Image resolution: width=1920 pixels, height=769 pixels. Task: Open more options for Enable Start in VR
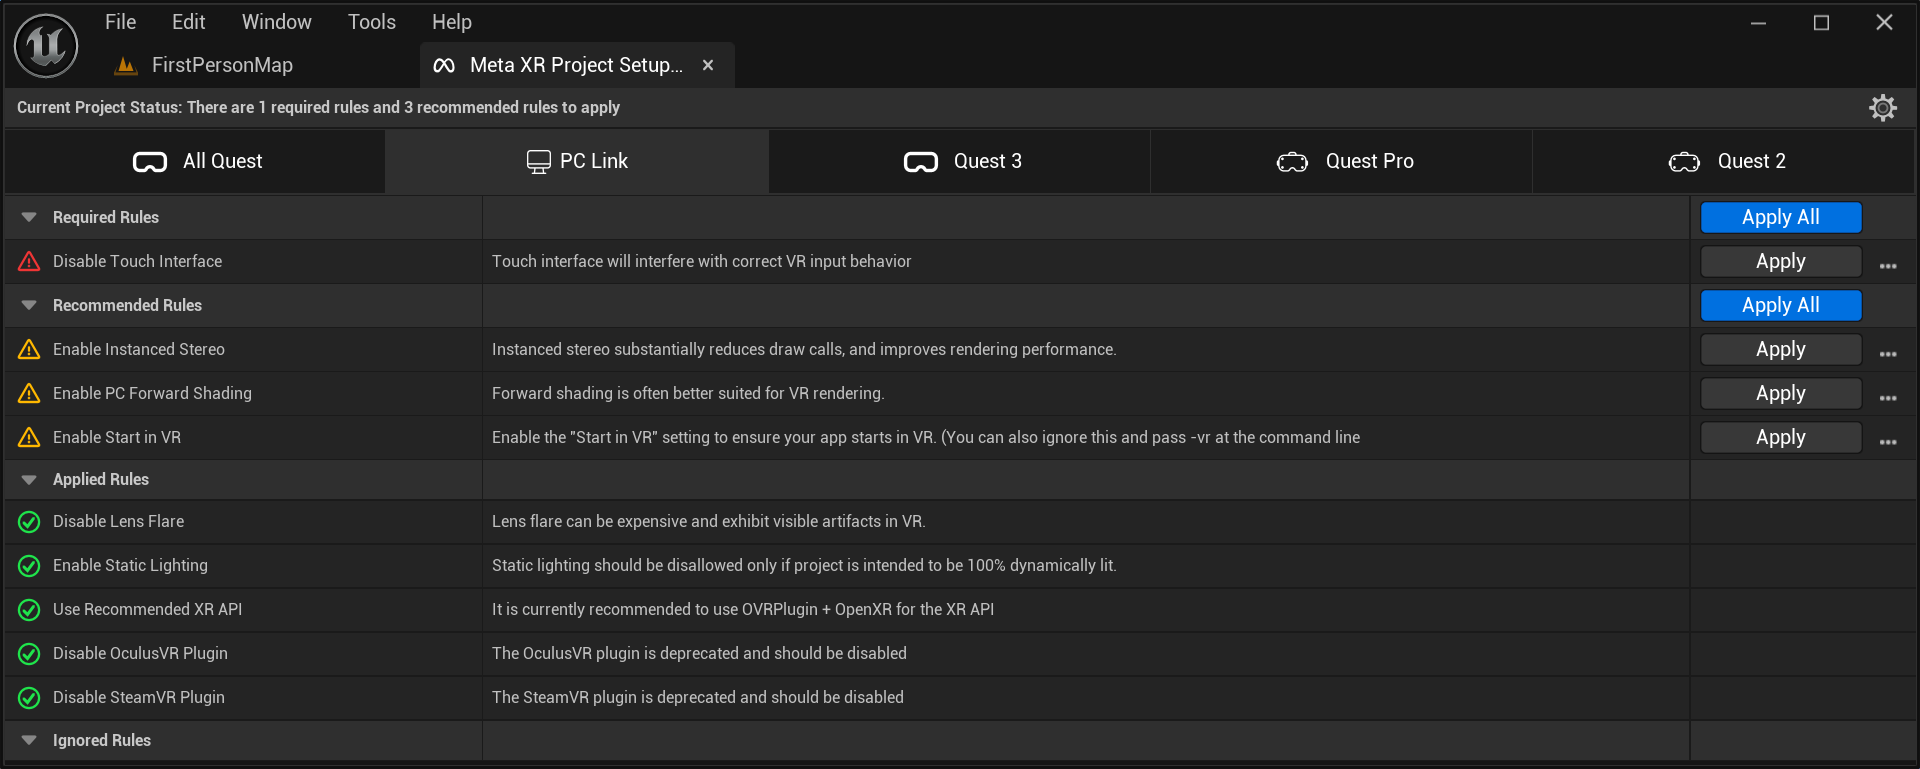click(1888, 442)
